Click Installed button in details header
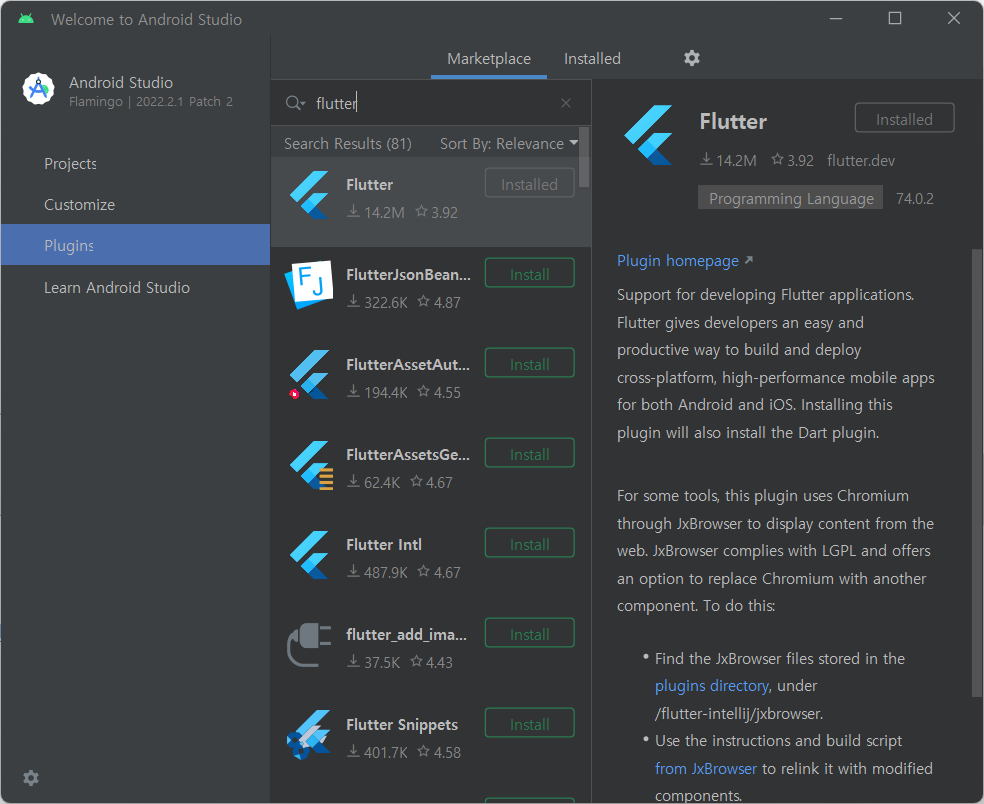 [904, 119]
